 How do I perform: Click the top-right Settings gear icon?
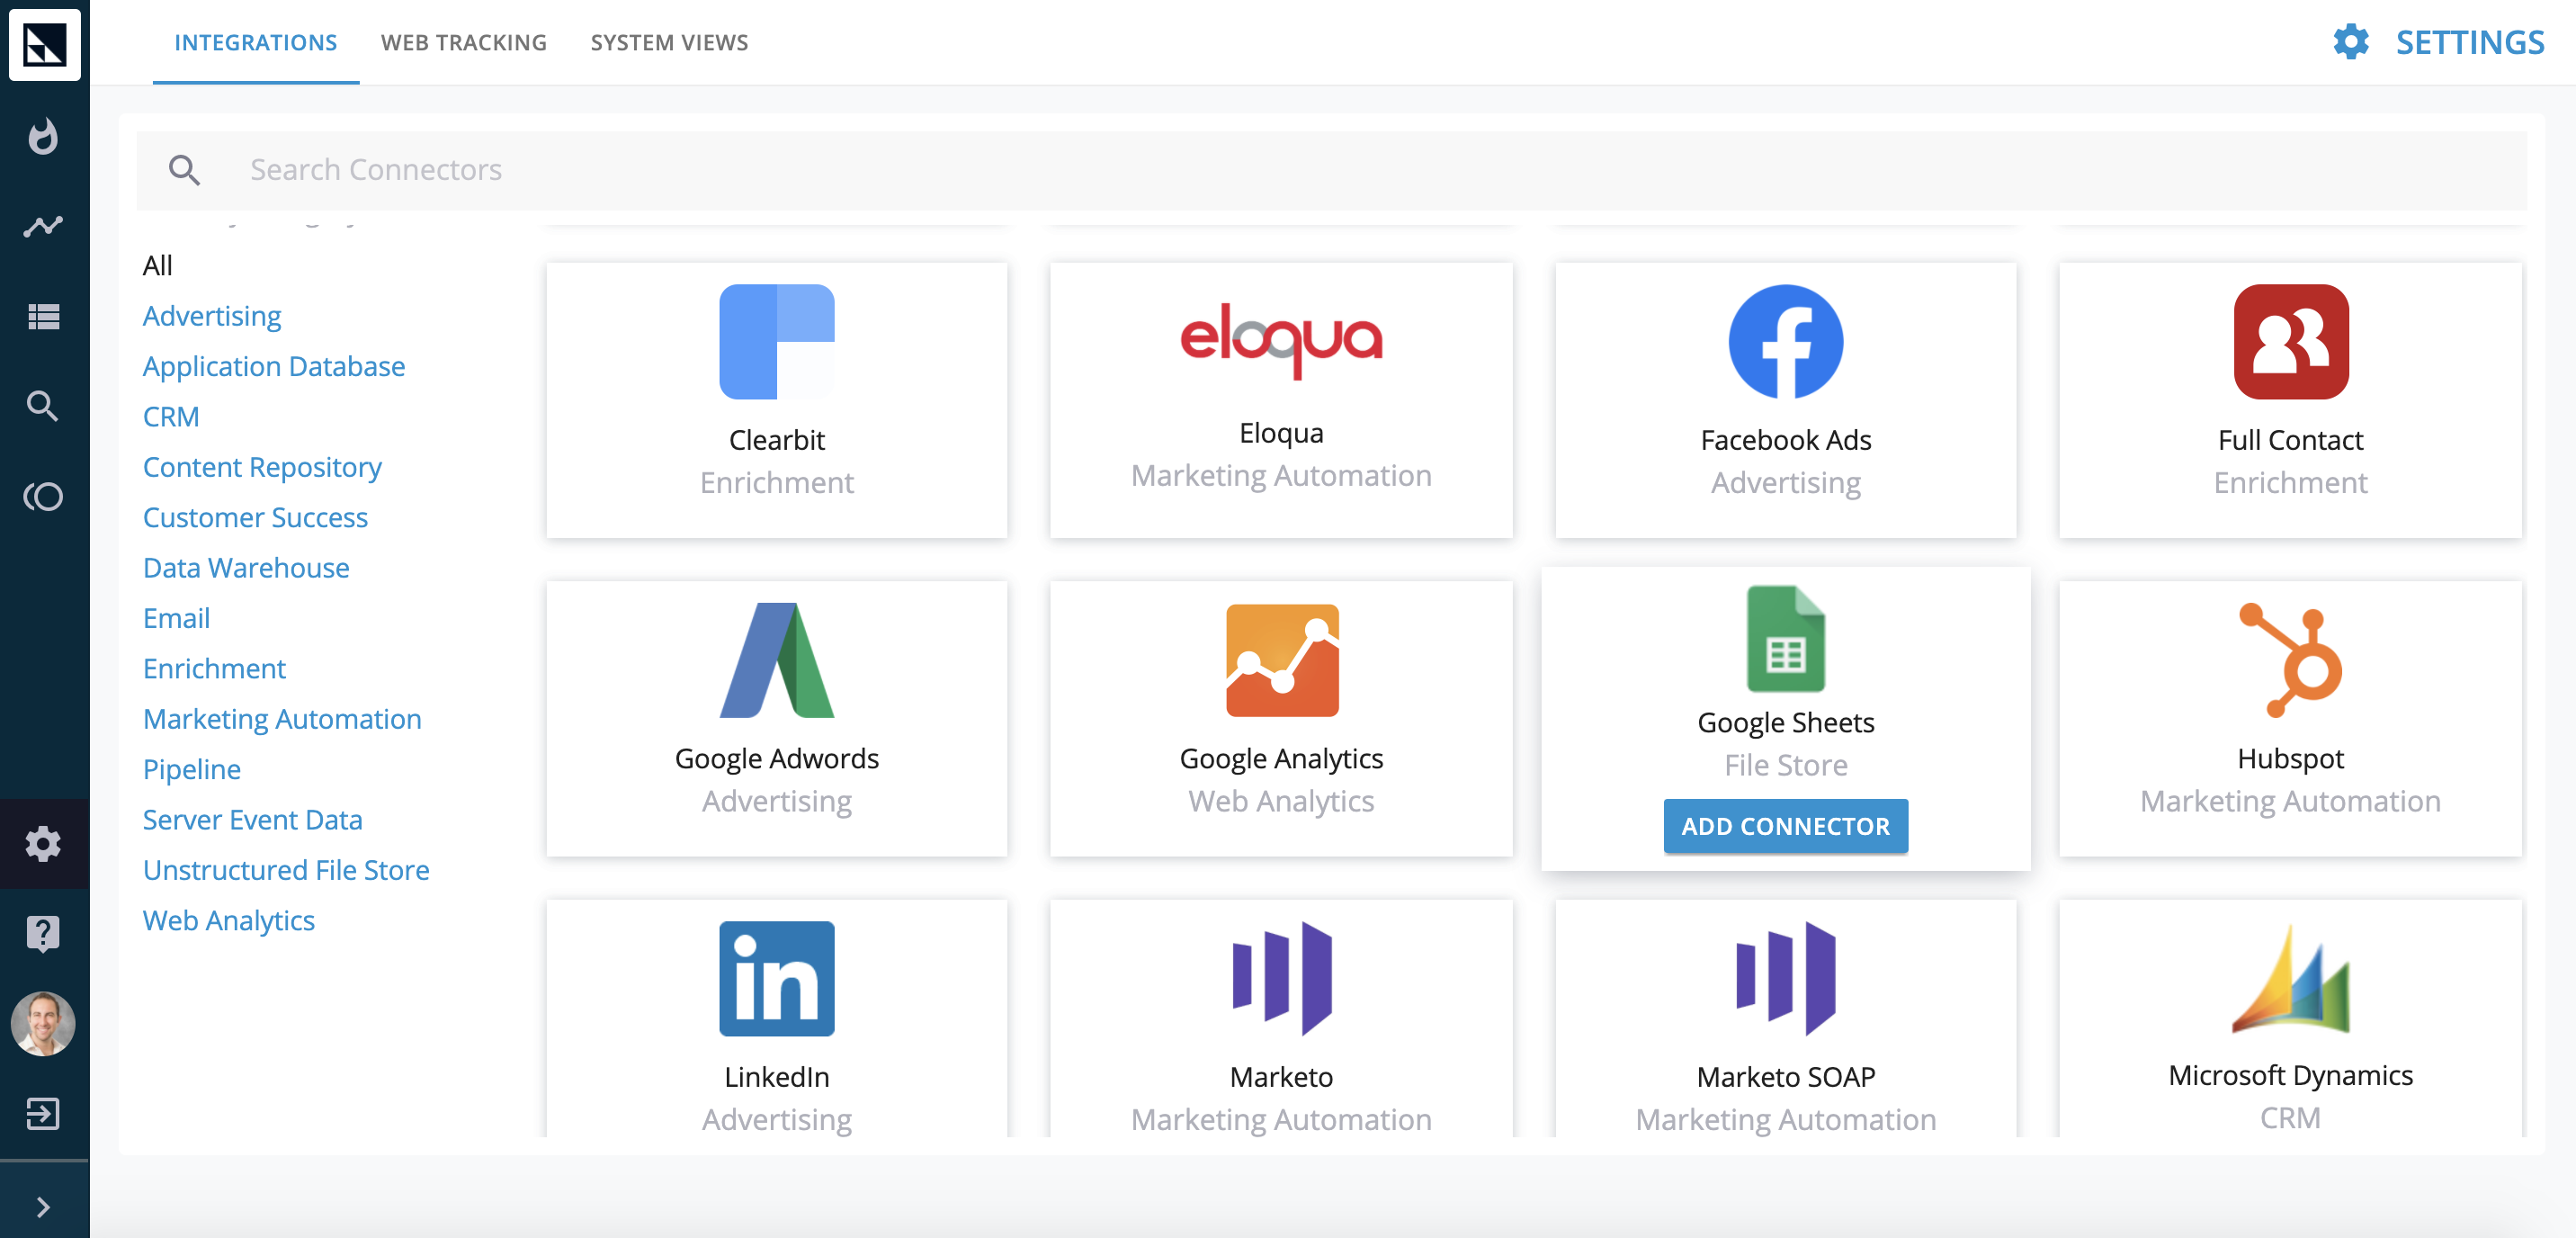[2350, 42]
